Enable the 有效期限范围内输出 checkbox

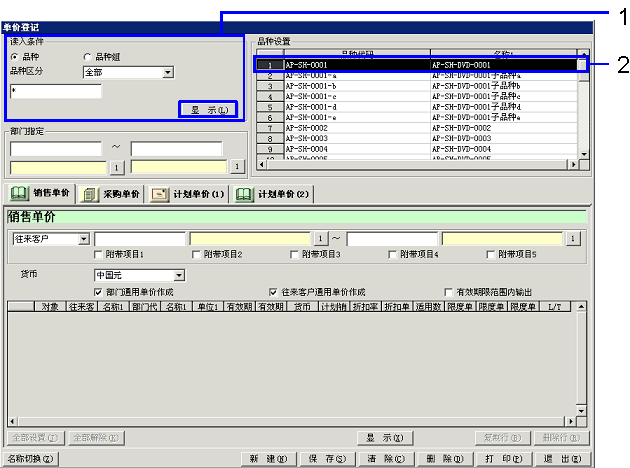447,291
